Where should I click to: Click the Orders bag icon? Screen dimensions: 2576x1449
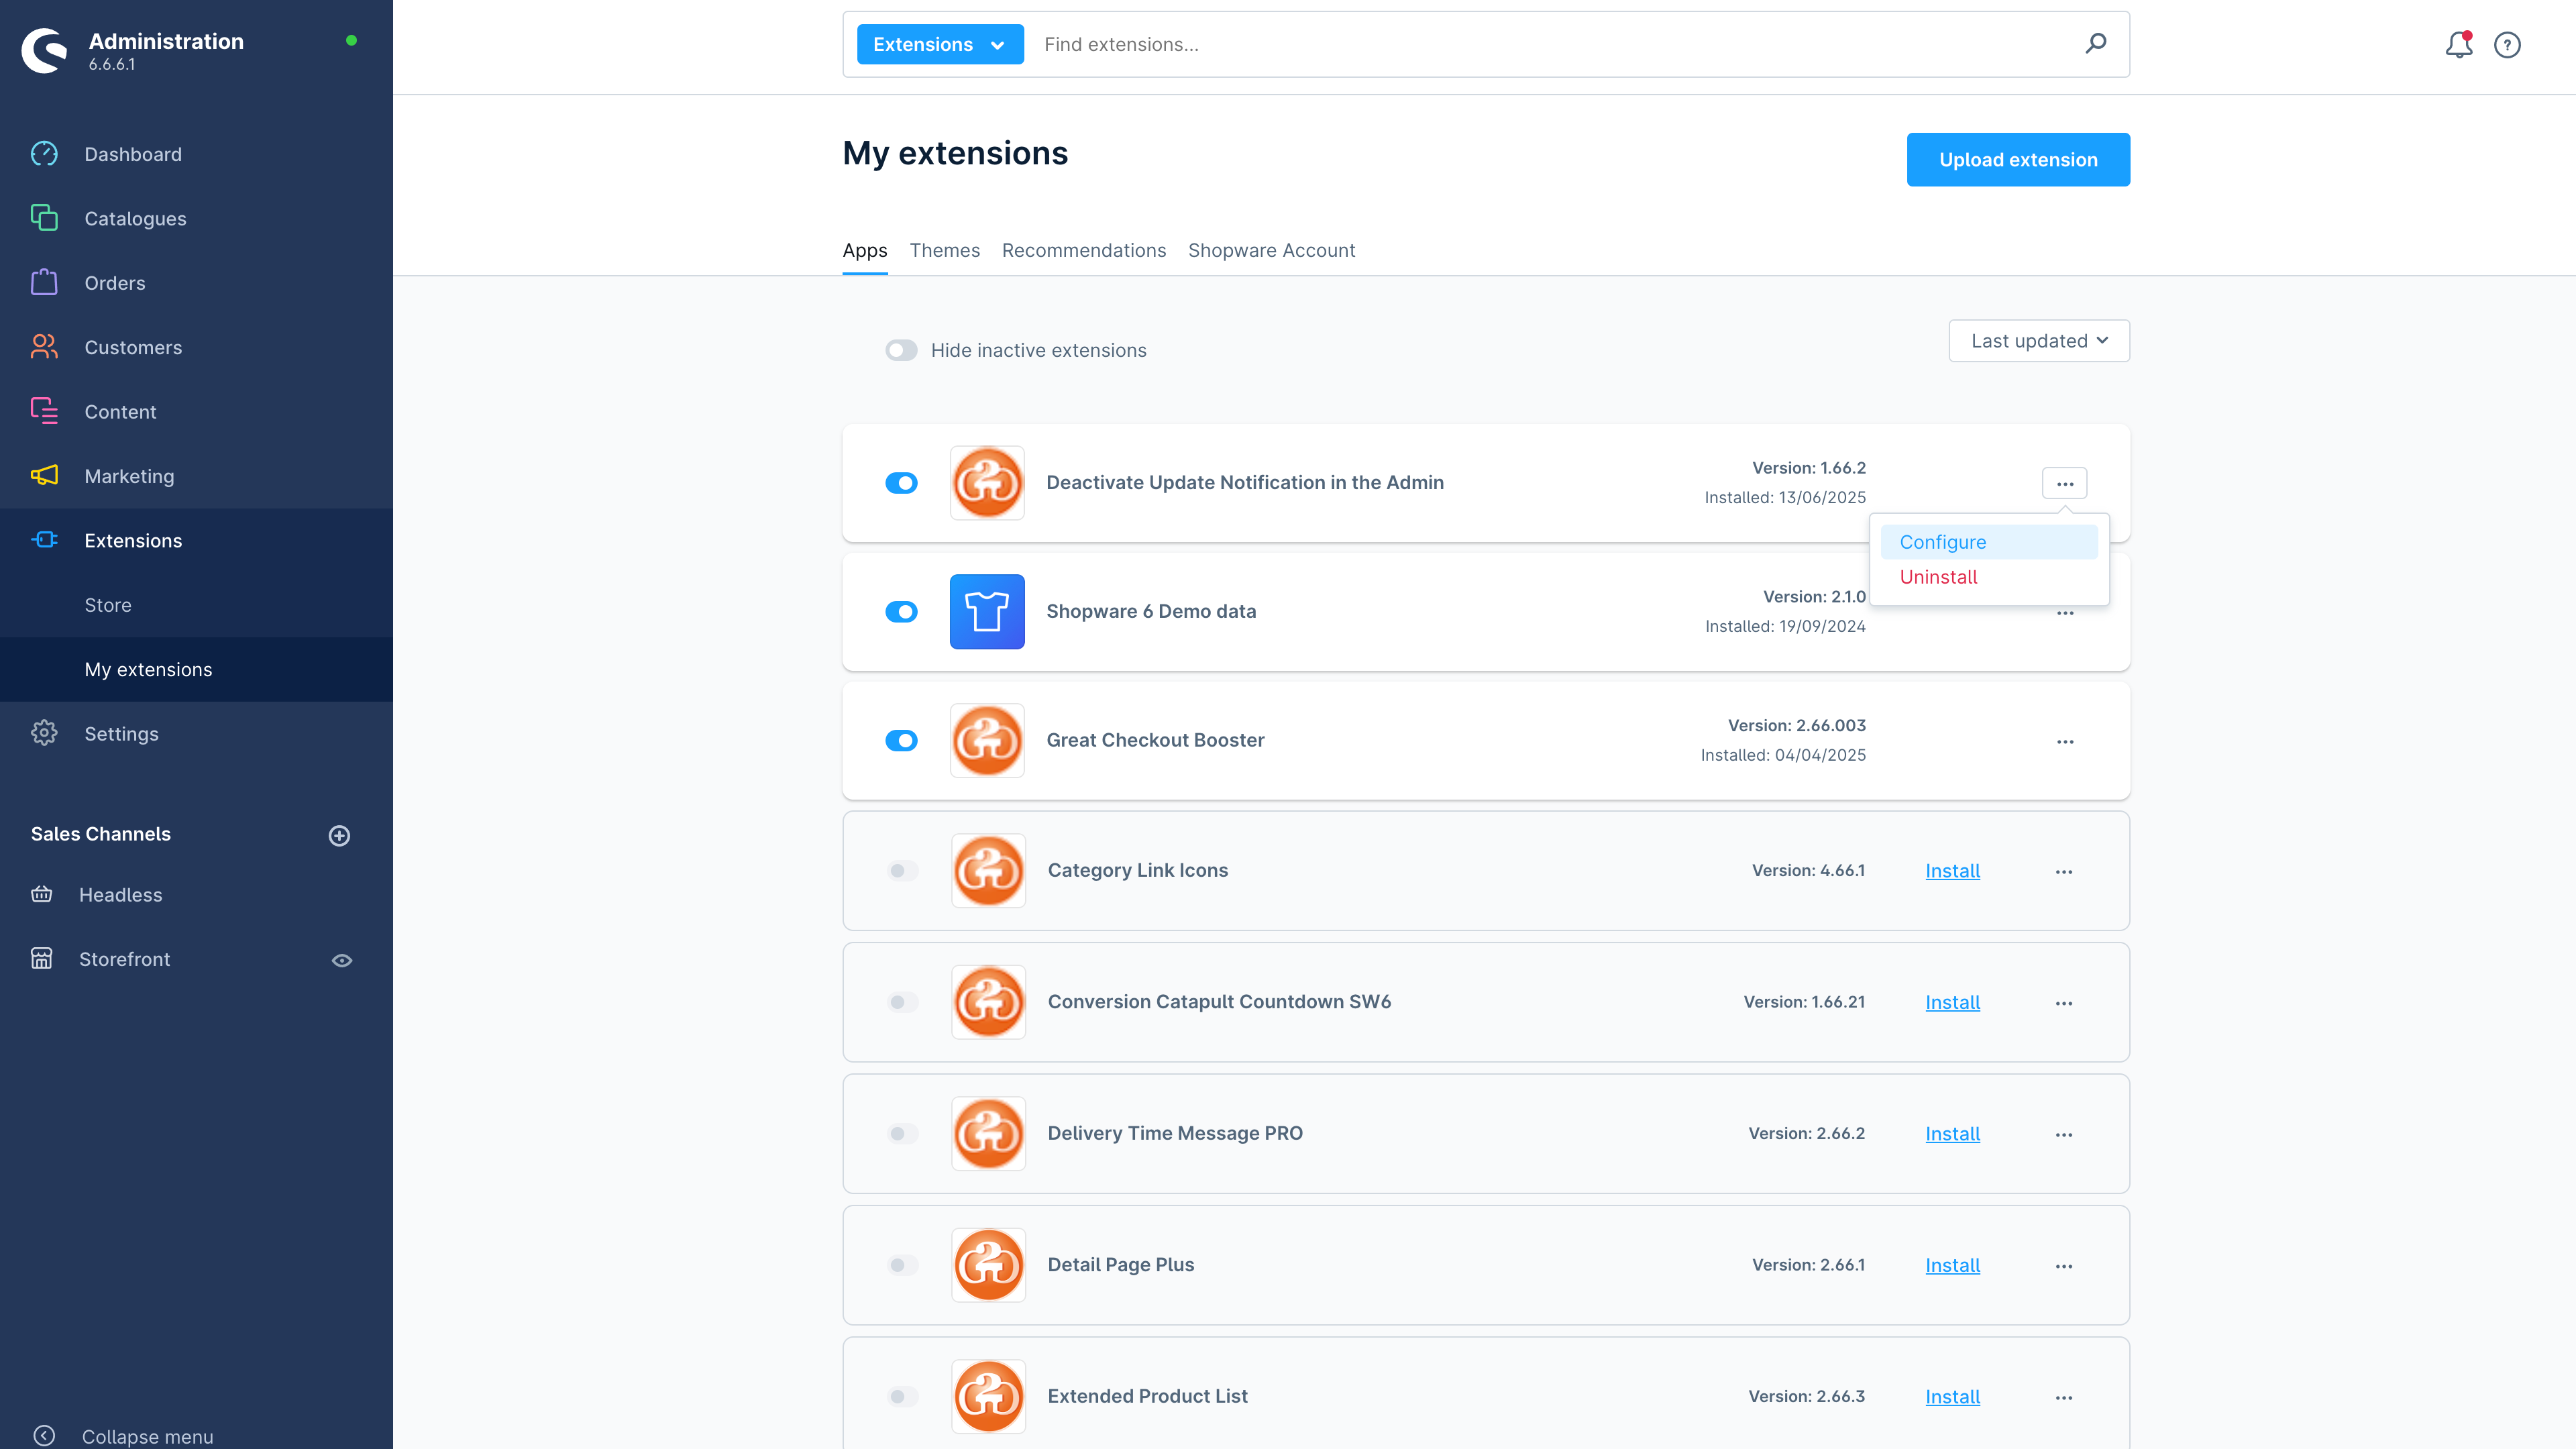[x=44, y=283]
